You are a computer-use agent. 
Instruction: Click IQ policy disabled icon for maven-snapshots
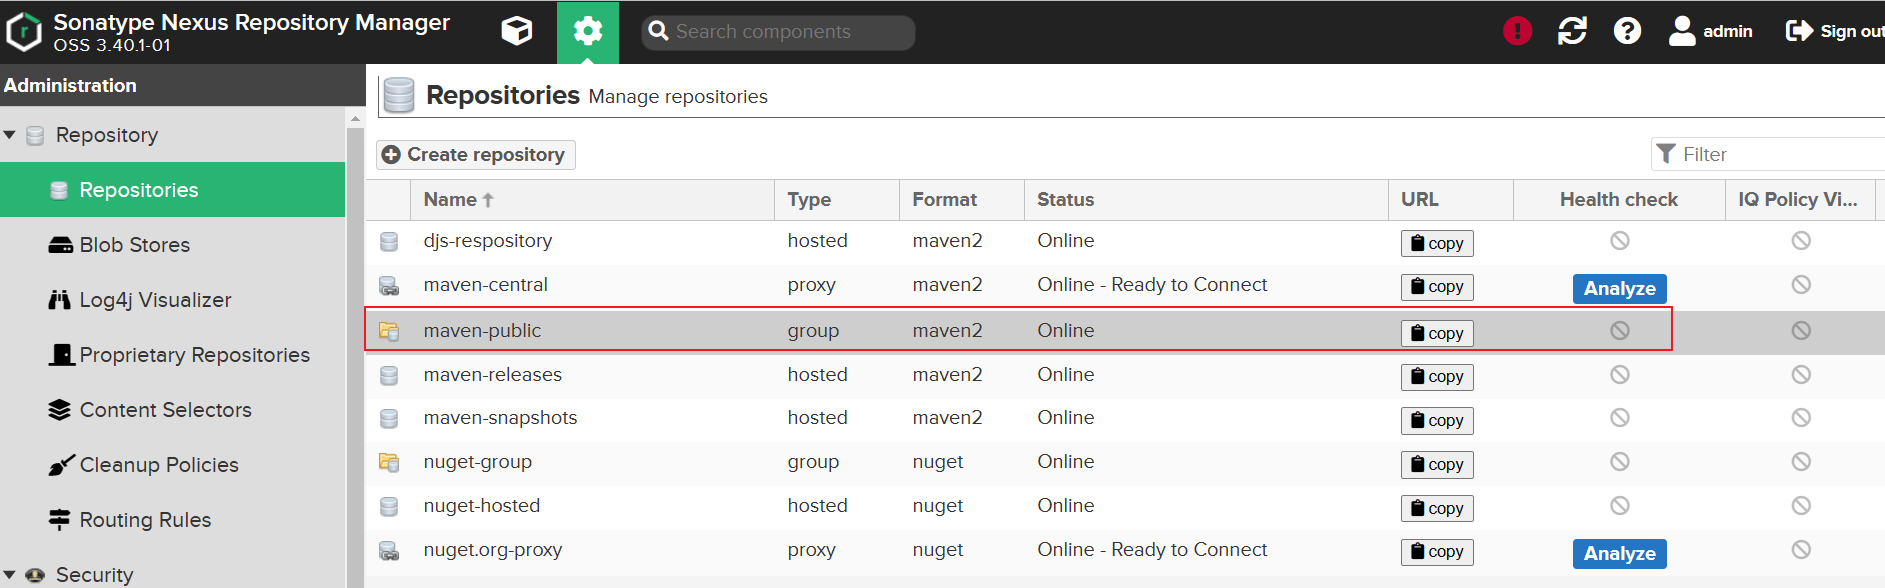coord(1800,417)
